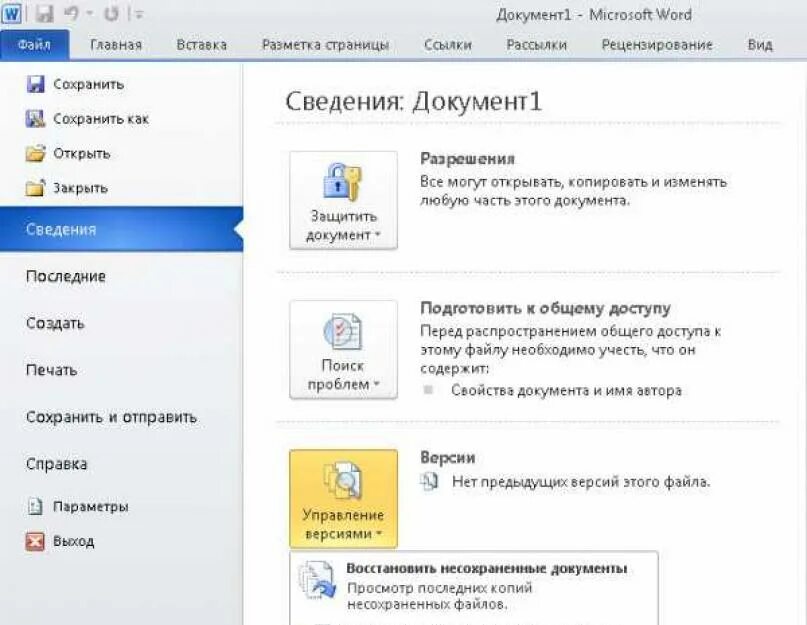807x625 pixels.
Task: Click the Документ1 - Microsoft Word title
Action: click(594, 14)
